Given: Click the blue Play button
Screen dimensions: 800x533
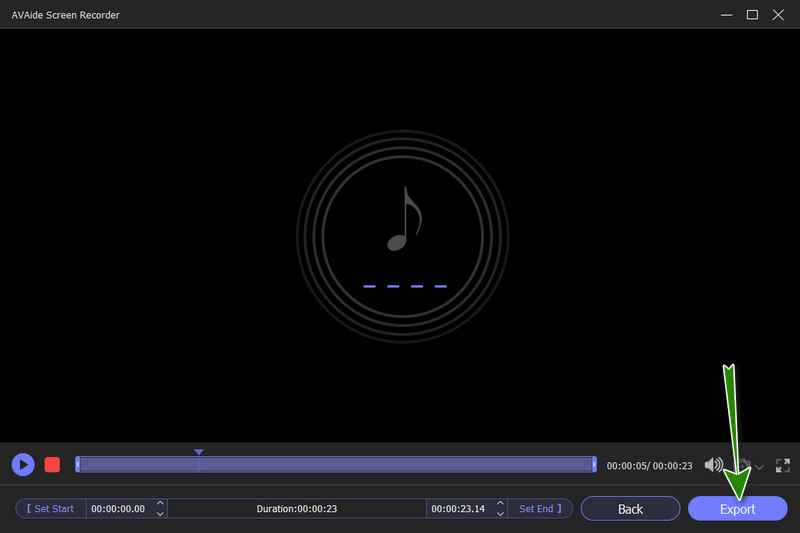Looking at the screenshot, I should 23,465.
